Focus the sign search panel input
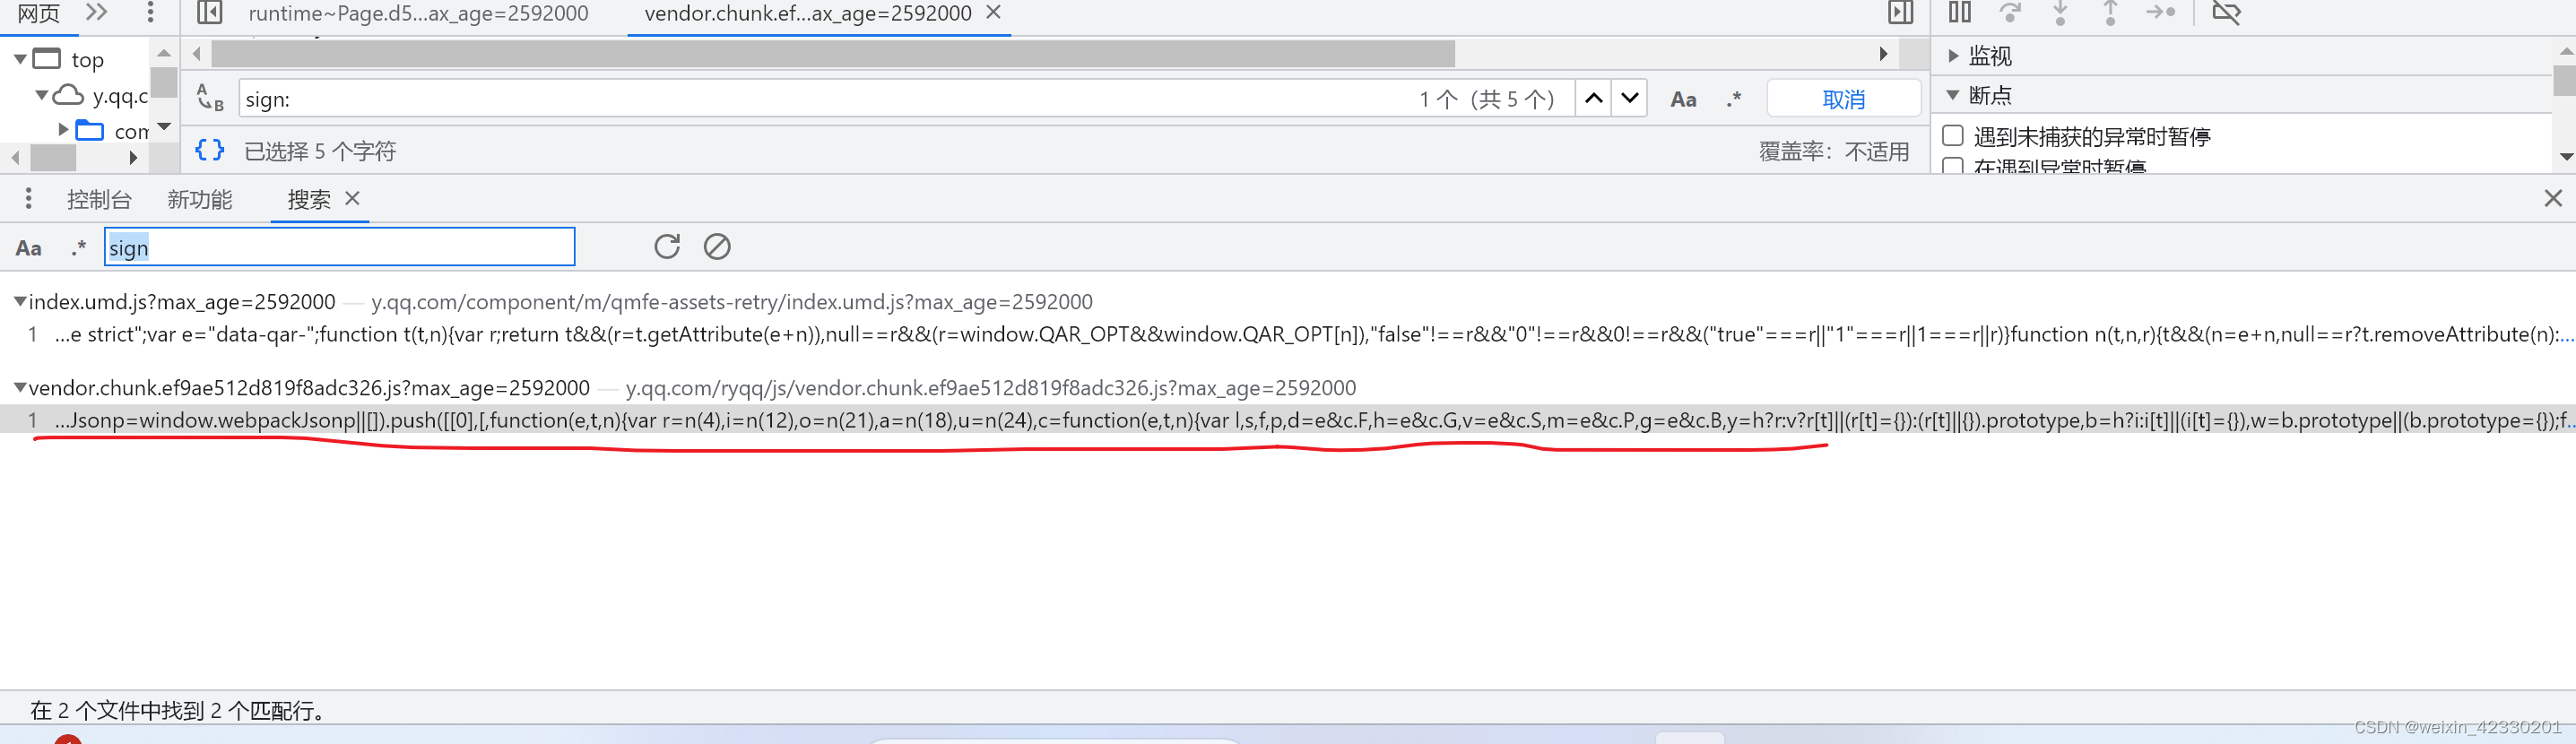 point(339,247)
